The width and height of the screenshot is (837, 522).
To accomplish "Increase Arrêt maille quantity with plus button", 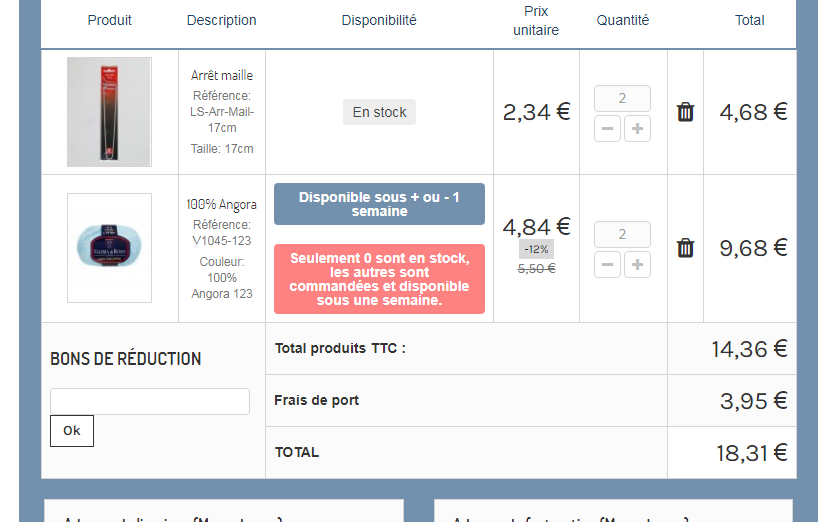I will click(637, 129).
